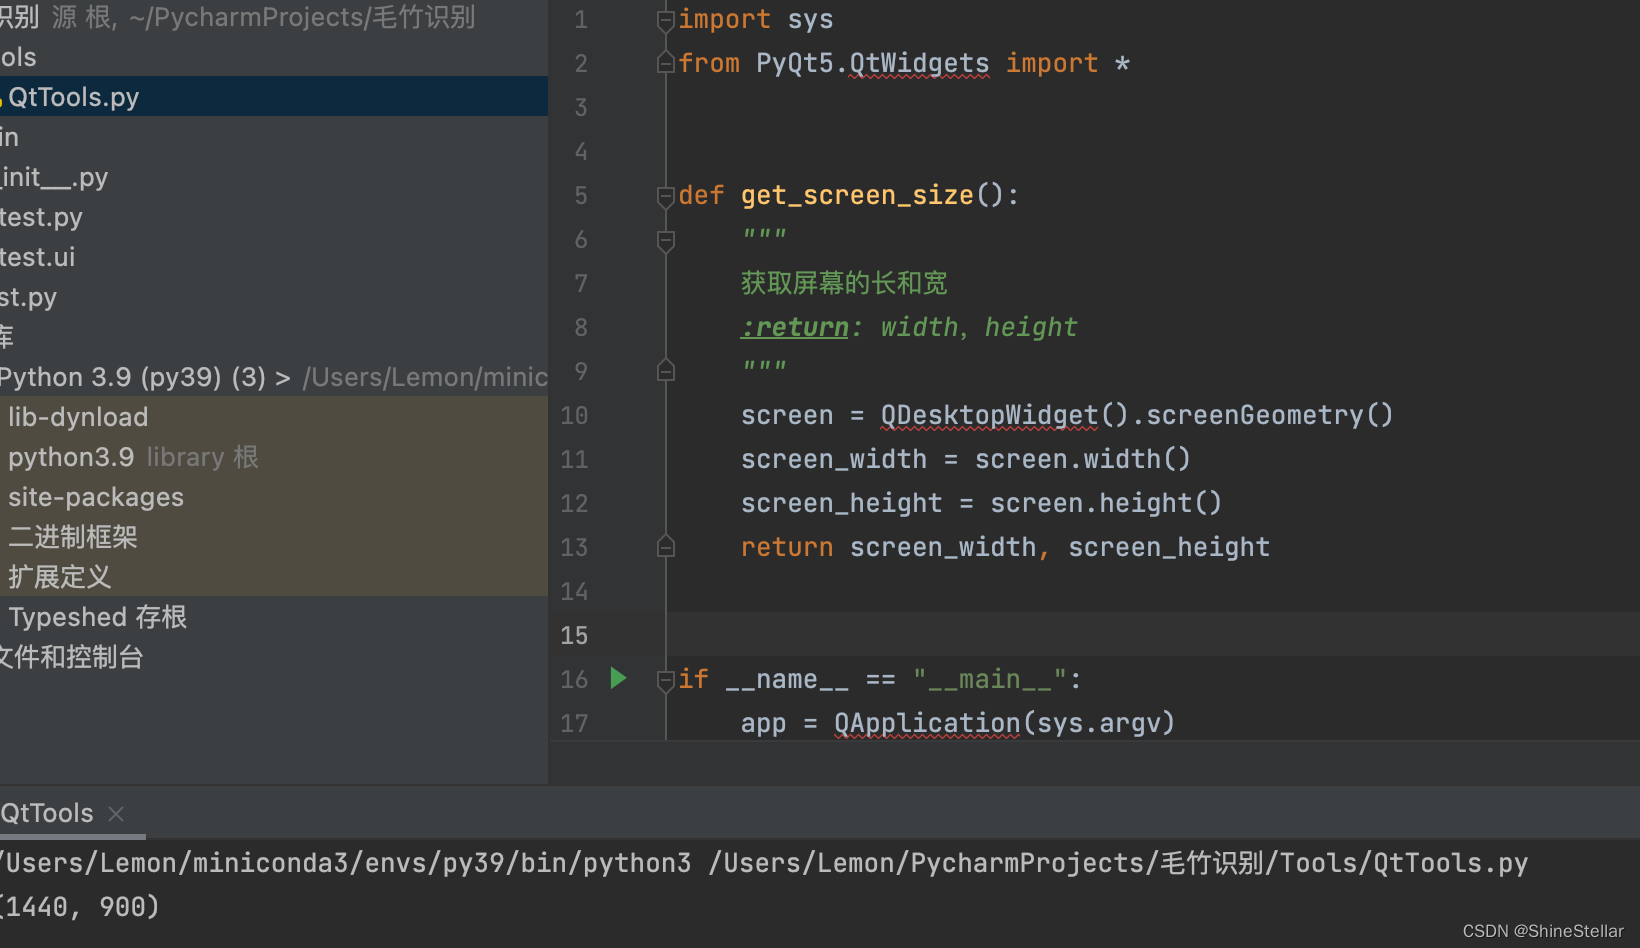Collapse the docstring fold marker on line 6

point(666,240)
